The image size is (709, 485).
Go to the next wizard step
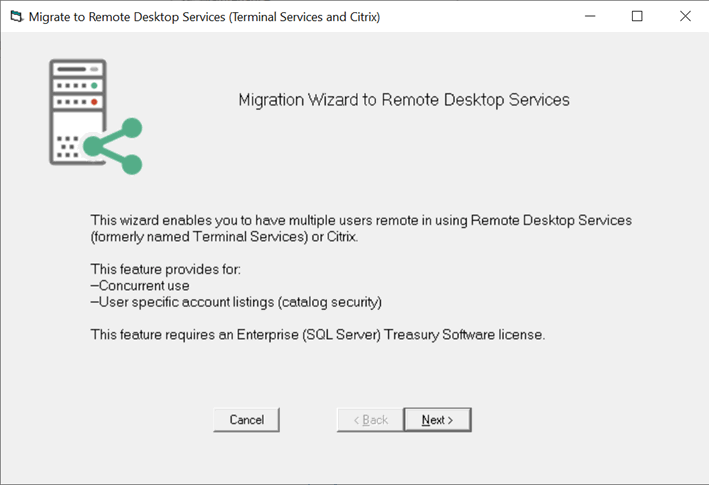tap(437, 420)
